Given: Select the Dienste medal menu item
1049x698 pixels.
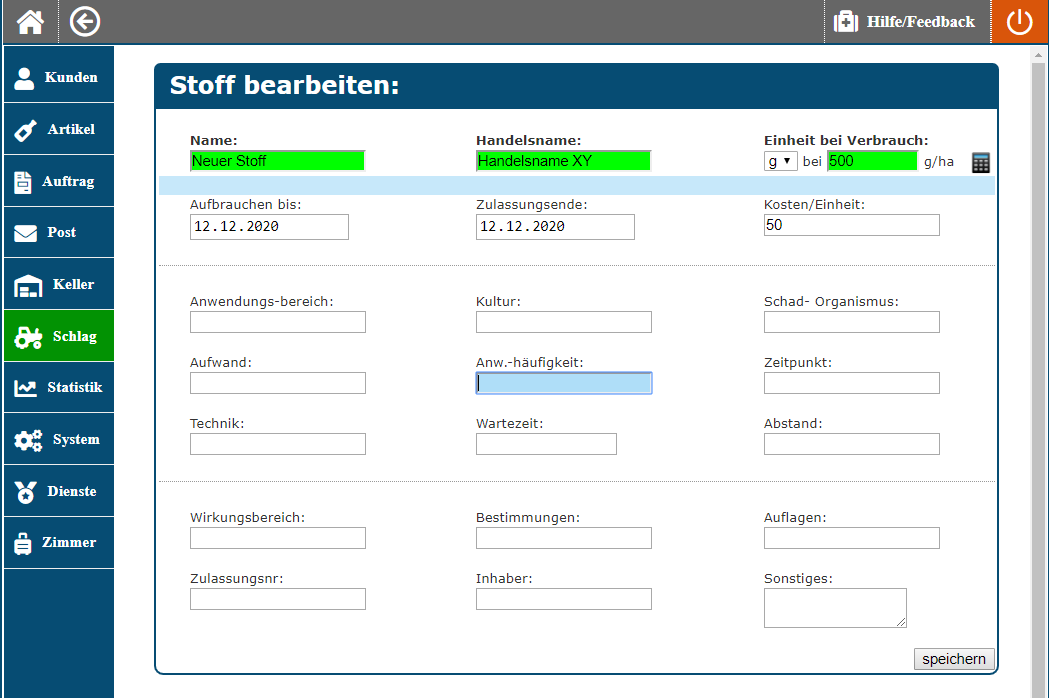Looking at the screenshot, I should (x=58, y=491).
